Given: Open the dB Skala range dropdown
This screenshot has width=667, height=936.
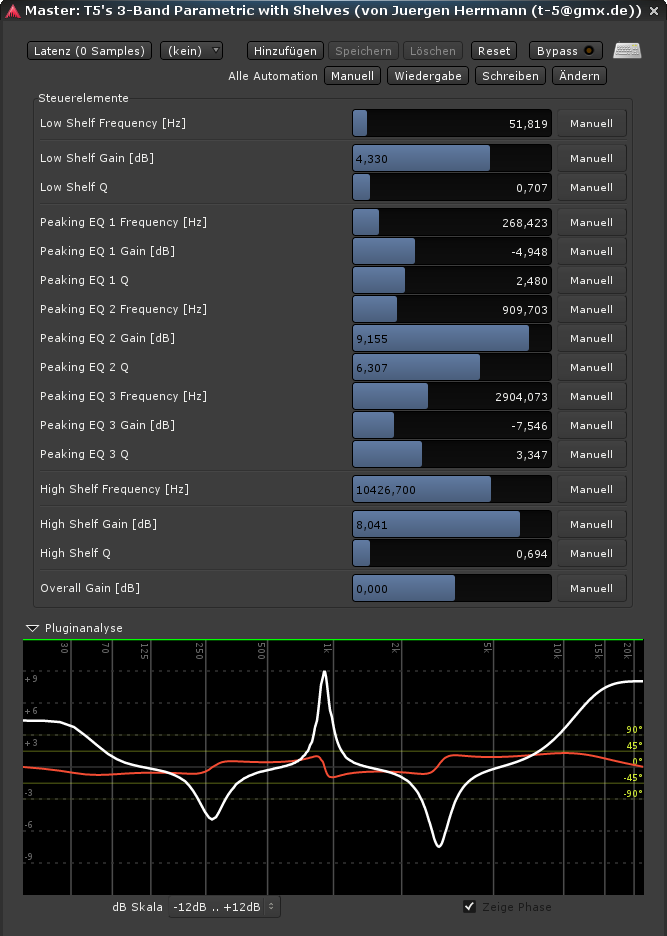Looking at the screenshot, I should point(225,907).
